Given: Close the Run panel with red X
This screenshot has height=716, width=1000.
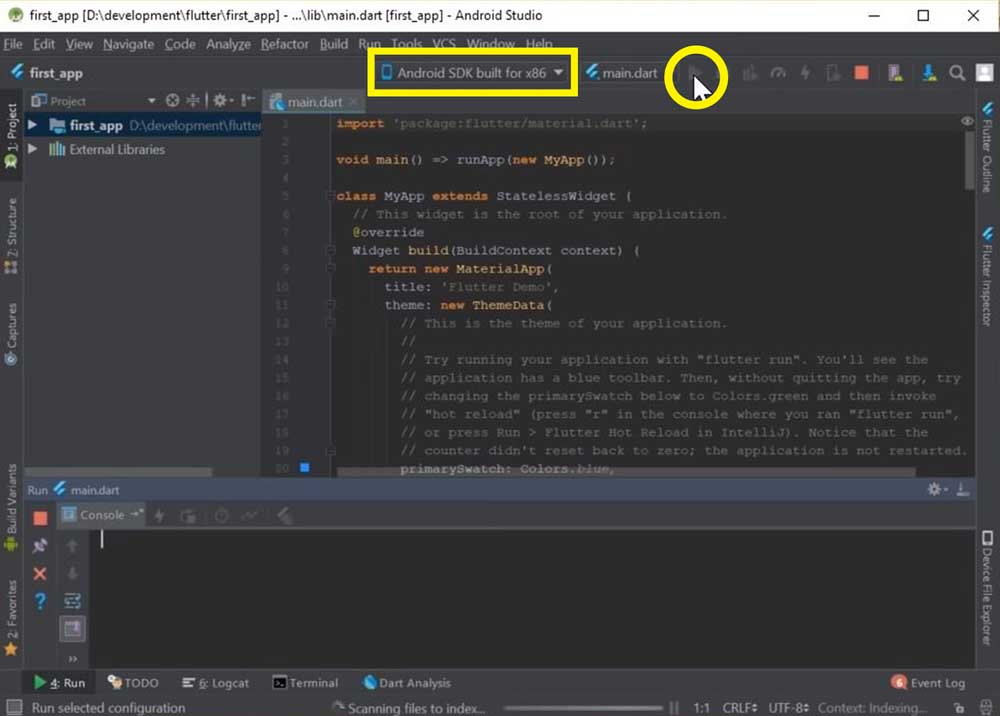Looking at the screenshot, I should 40,573.
